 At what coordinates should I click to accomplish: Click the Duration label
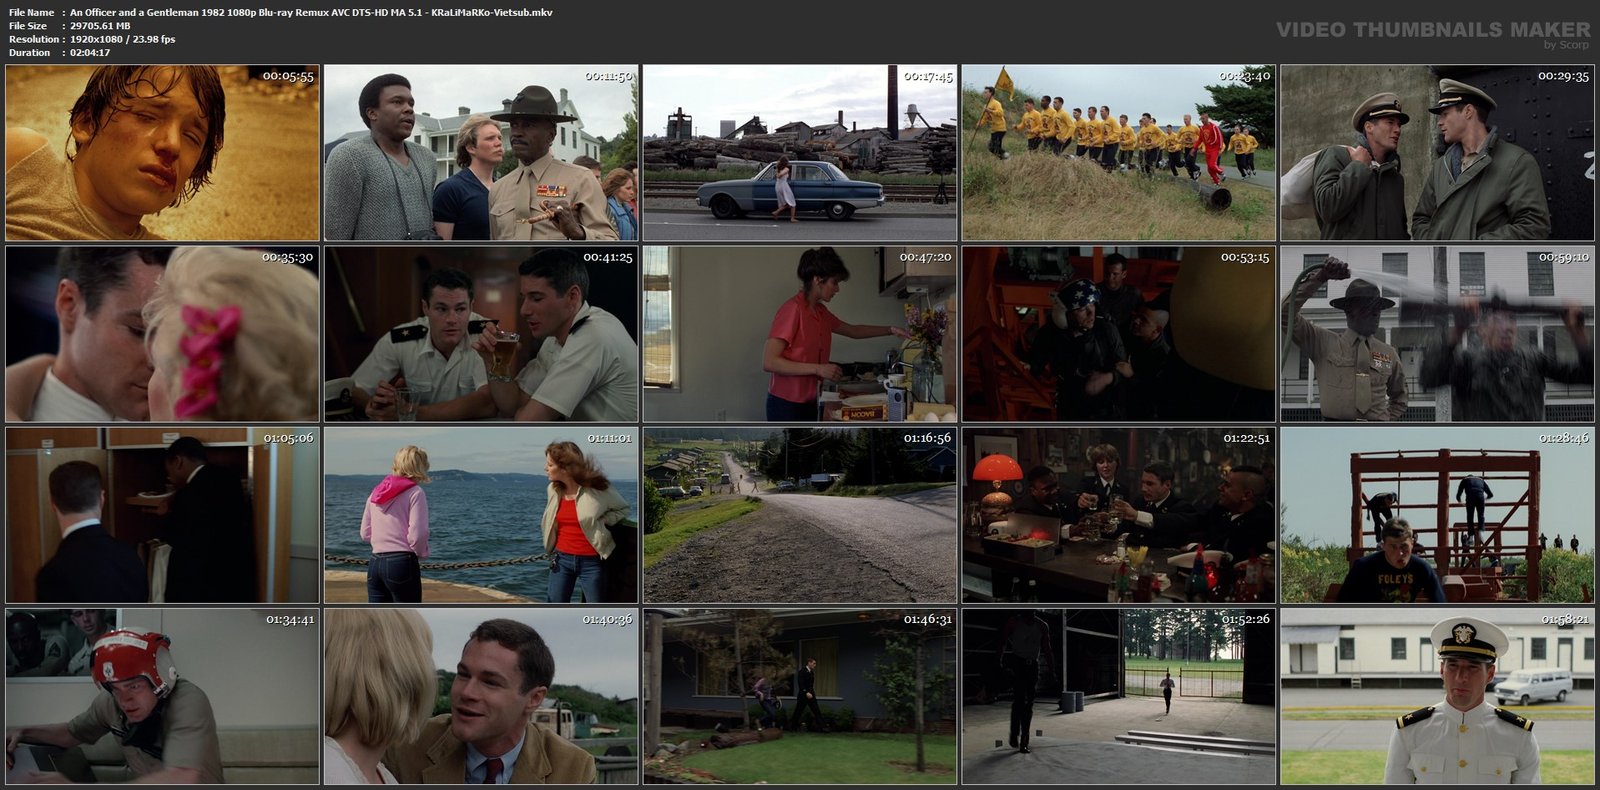pyautogui.click(x=29, y=52)
